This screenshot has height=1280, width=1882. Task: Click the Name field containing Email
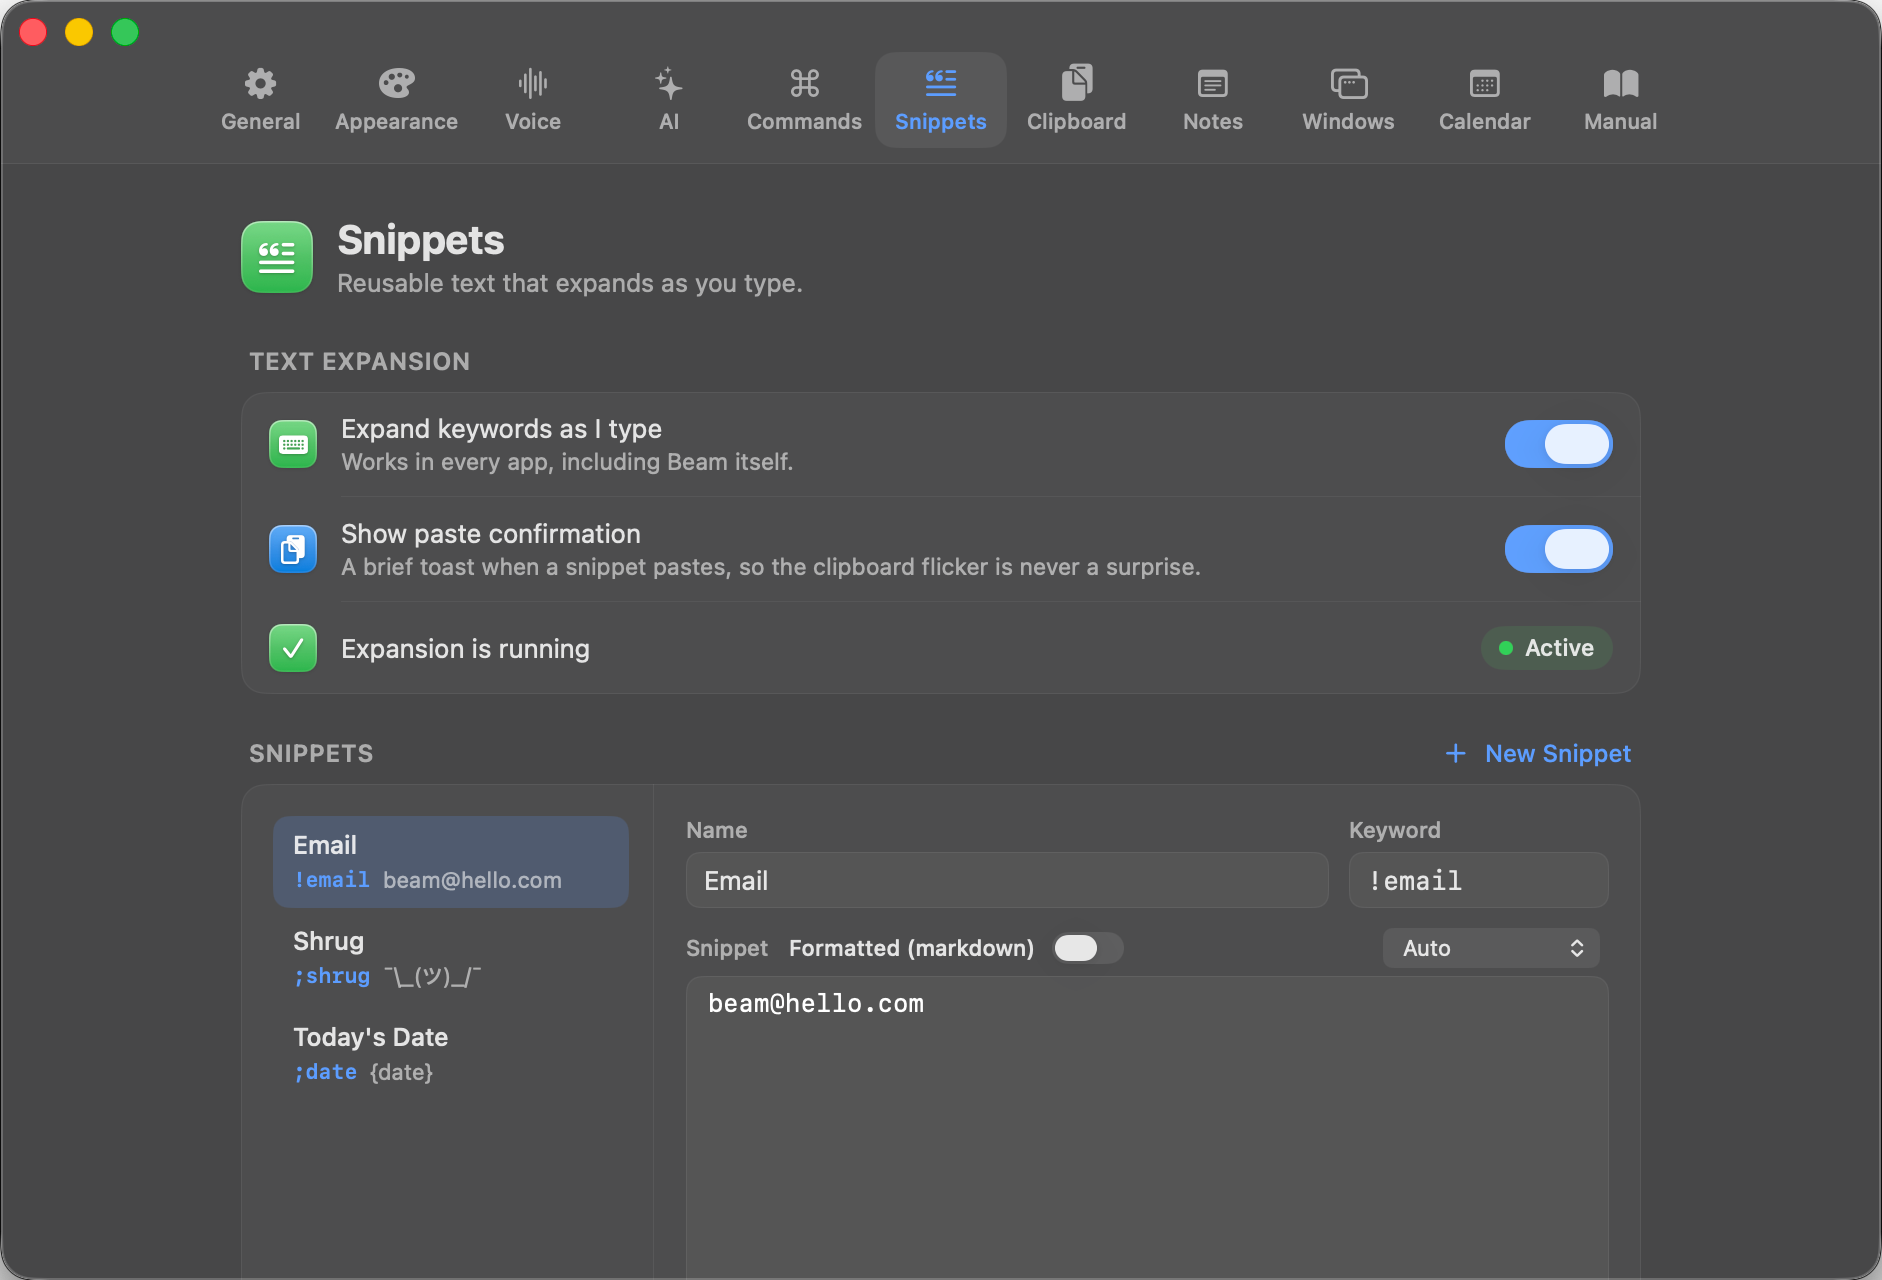[1007, 880]
